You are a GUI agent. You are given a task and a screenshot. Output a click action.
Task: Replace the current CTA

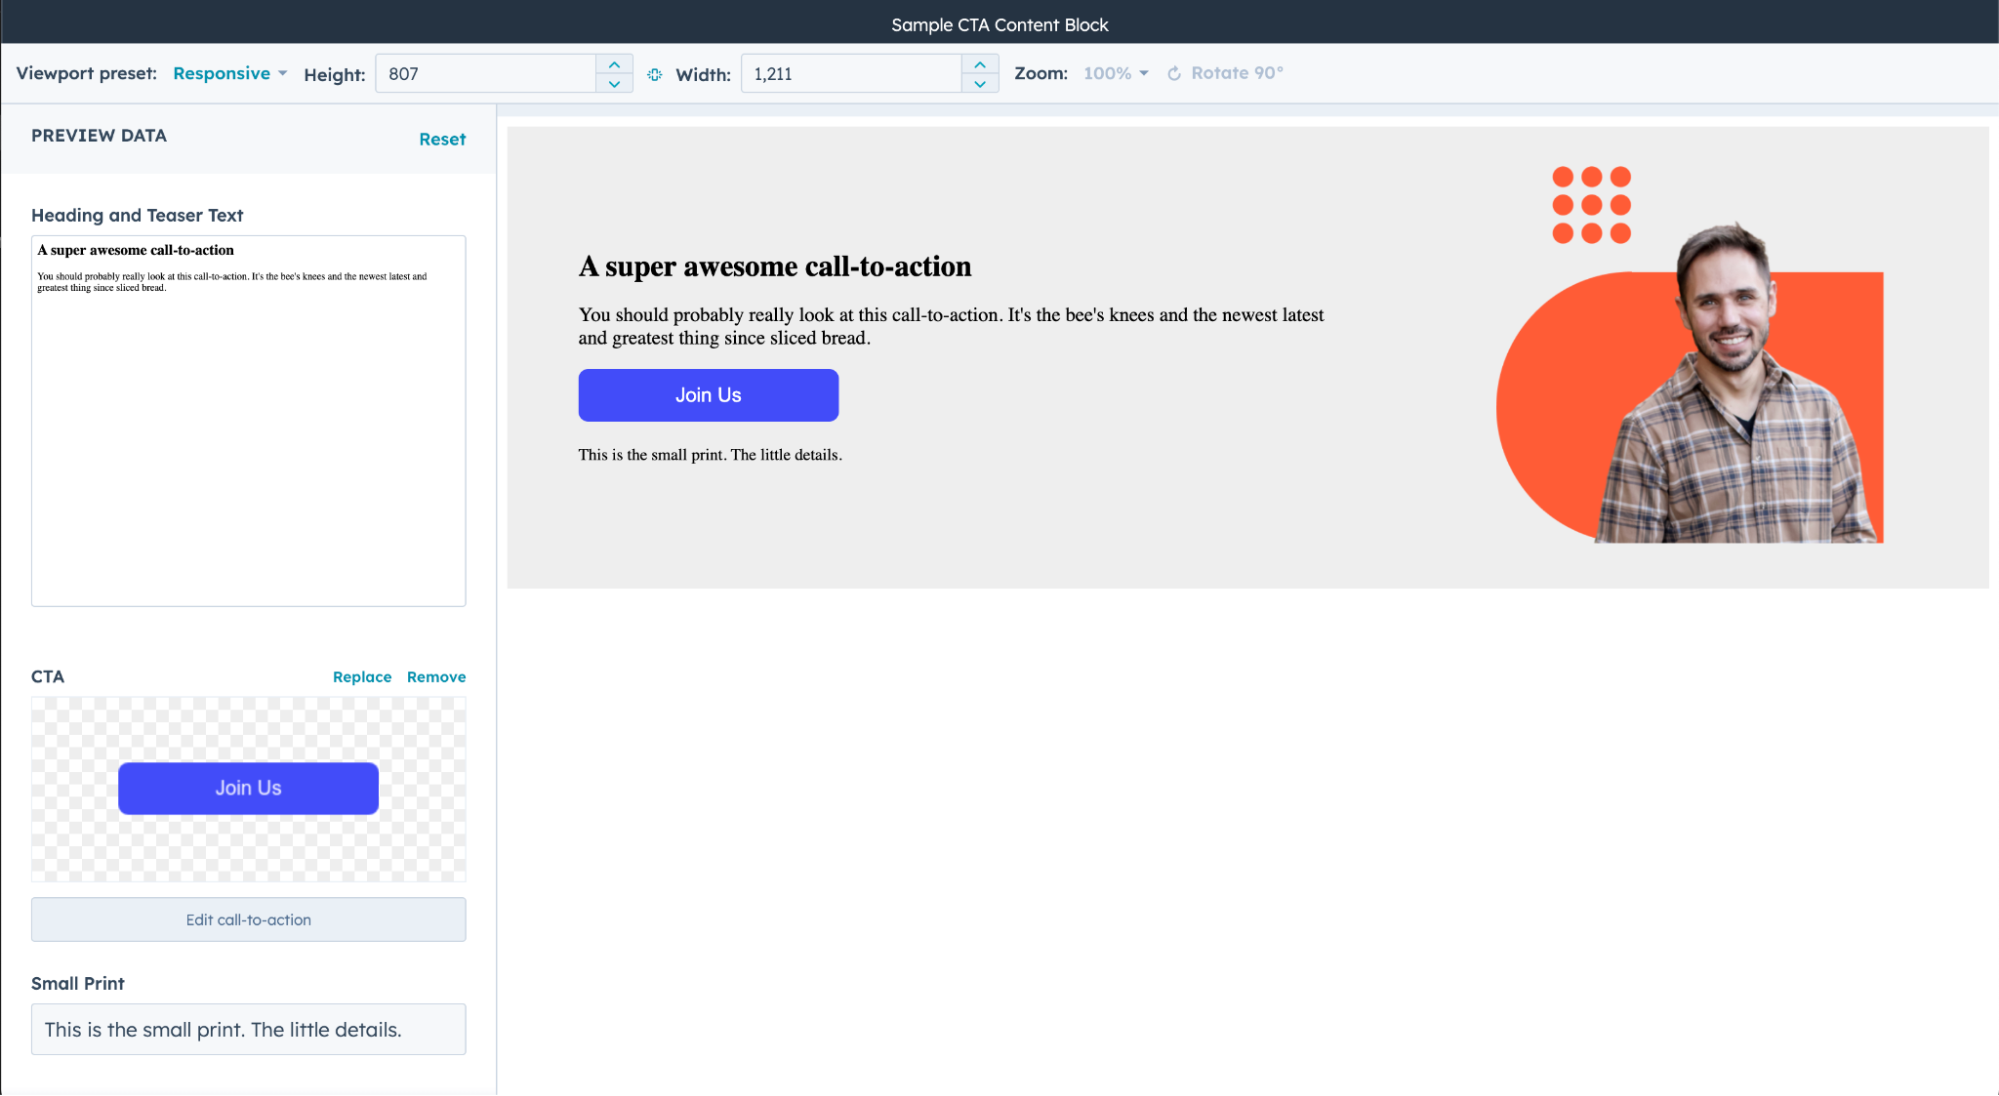(362, 676)
